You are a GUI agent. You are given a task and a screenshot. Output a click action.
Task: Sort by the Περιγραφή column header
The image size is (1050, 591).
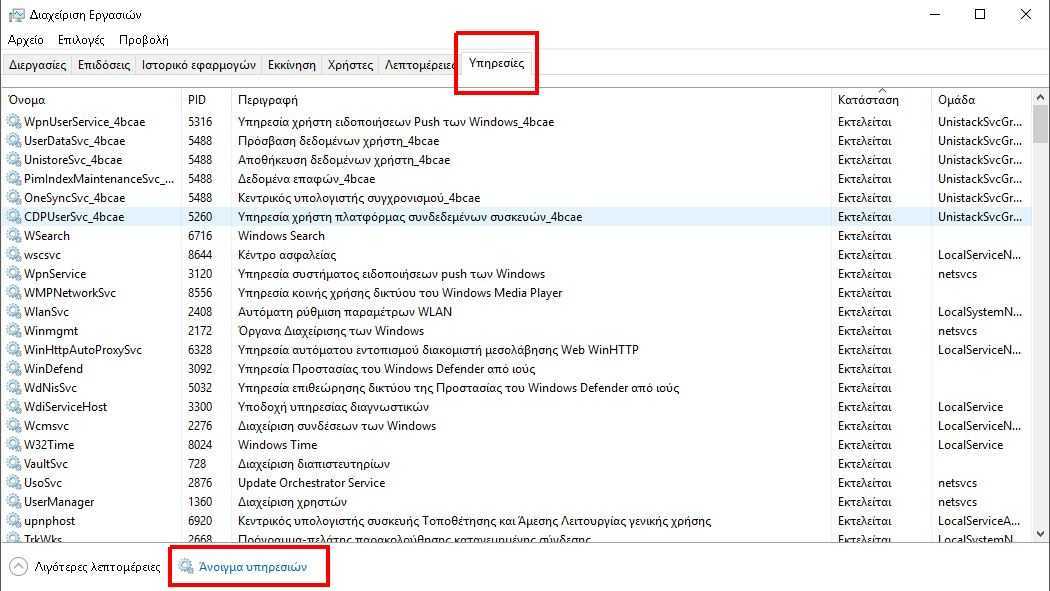(x=531, y=100)
